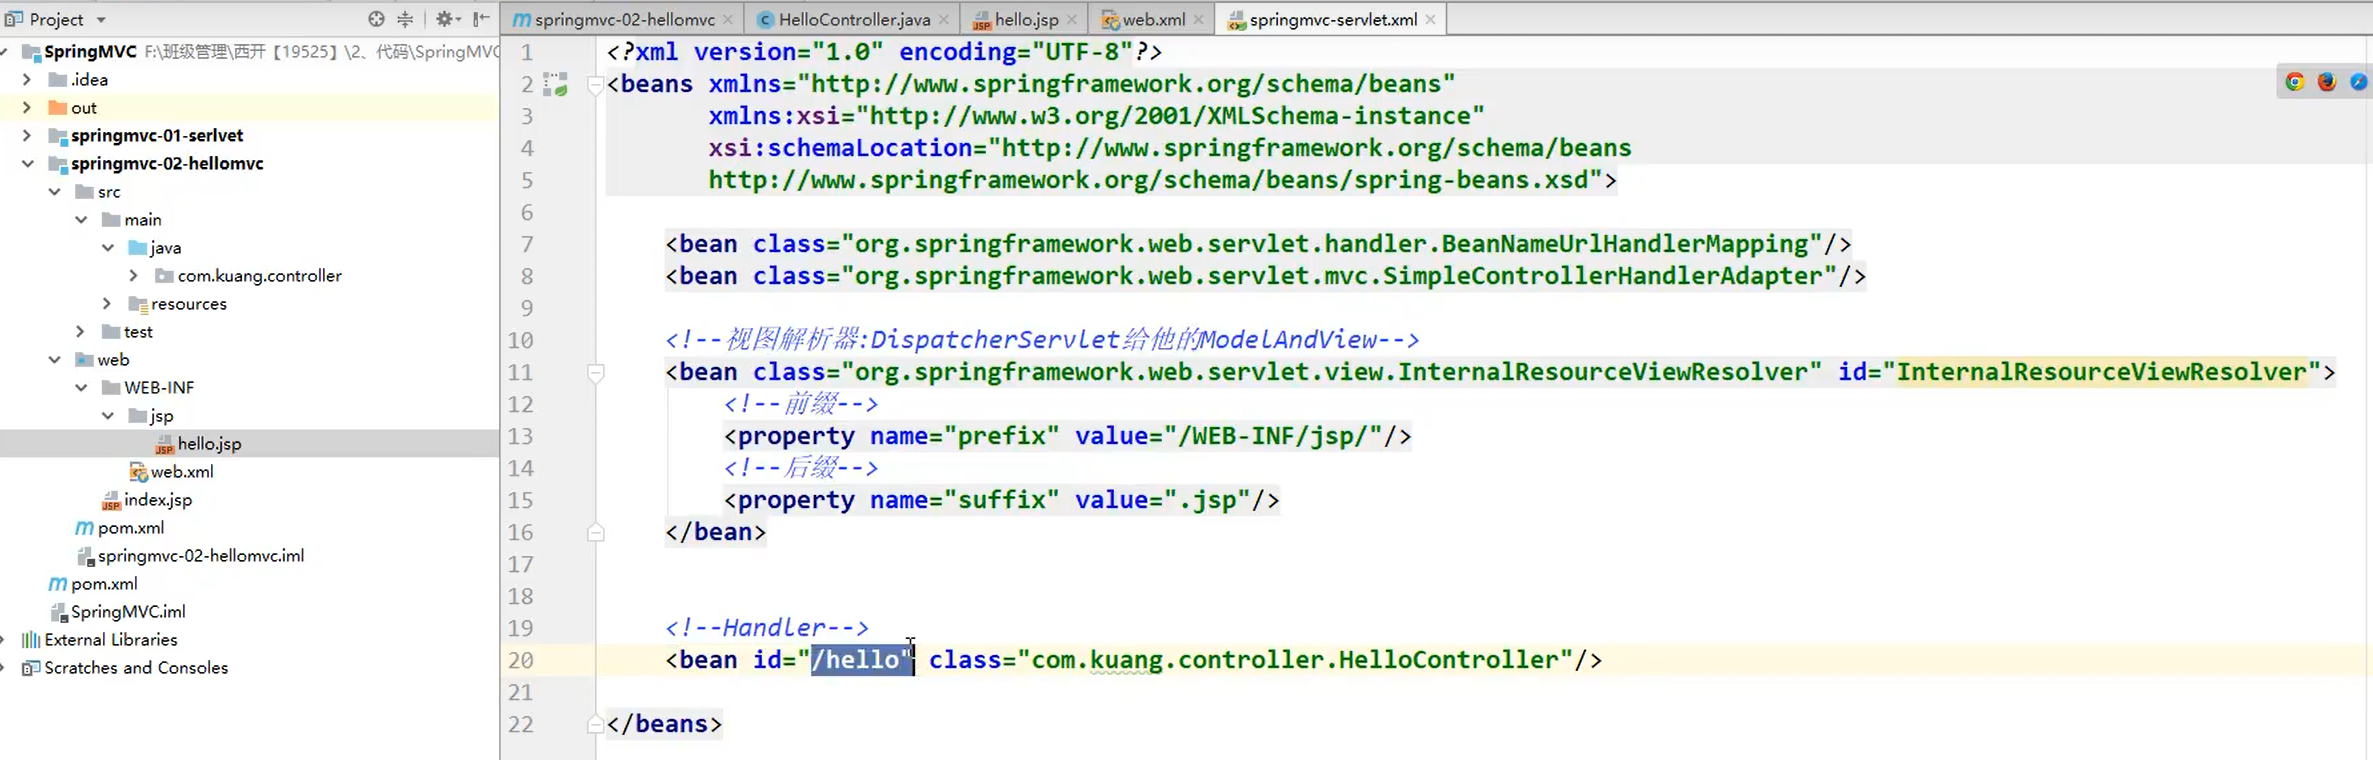Close the web.xml editor tab
Screen dimensions: 2373x760
1198,19
